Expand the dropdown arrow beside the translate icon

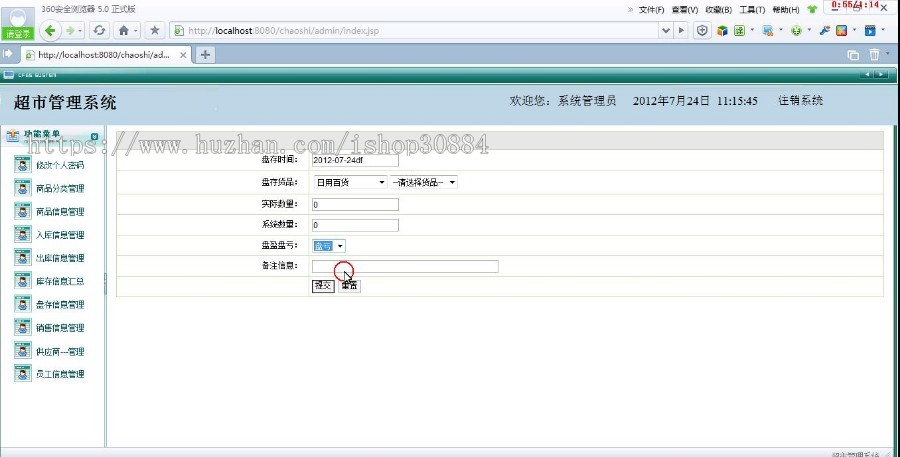pos(752,30)
